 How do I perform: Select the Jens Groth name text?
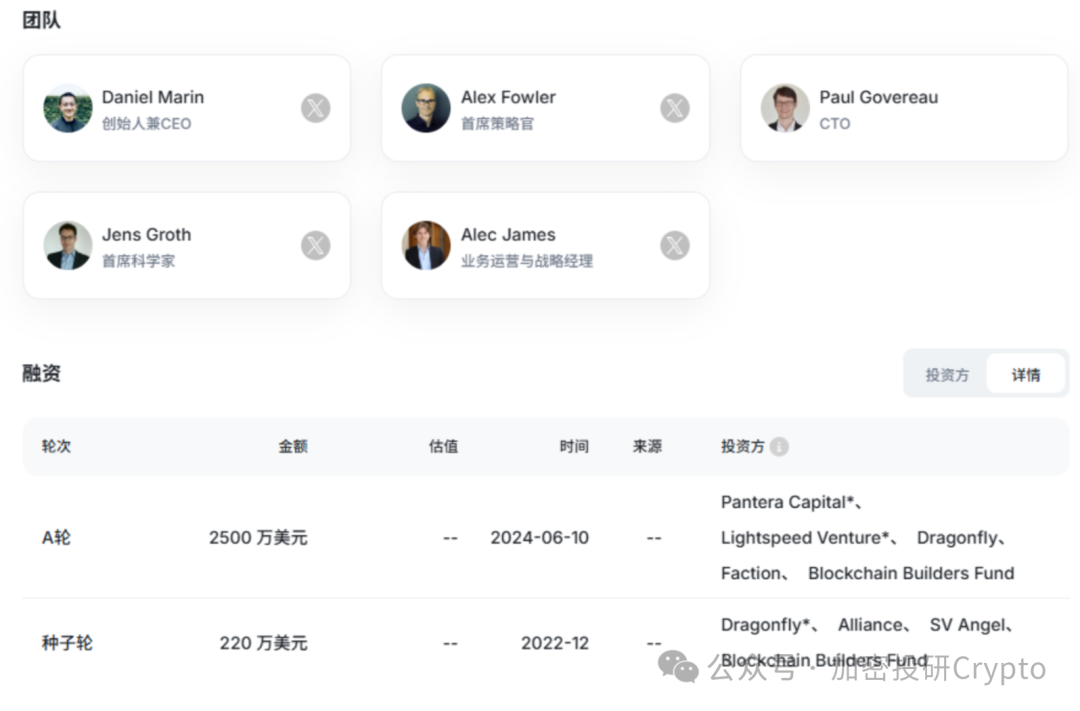coord(147,235)
